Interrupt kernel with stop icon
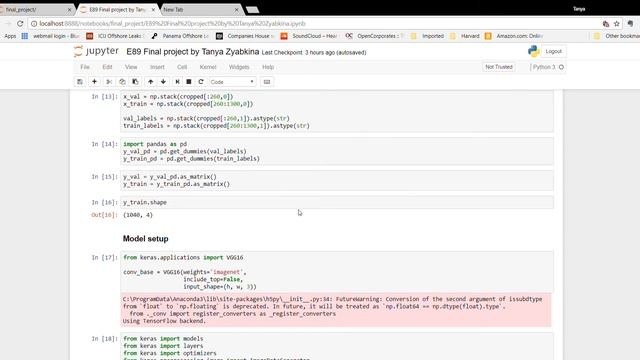This screenshot has width=640, height=360. [189, 82]
